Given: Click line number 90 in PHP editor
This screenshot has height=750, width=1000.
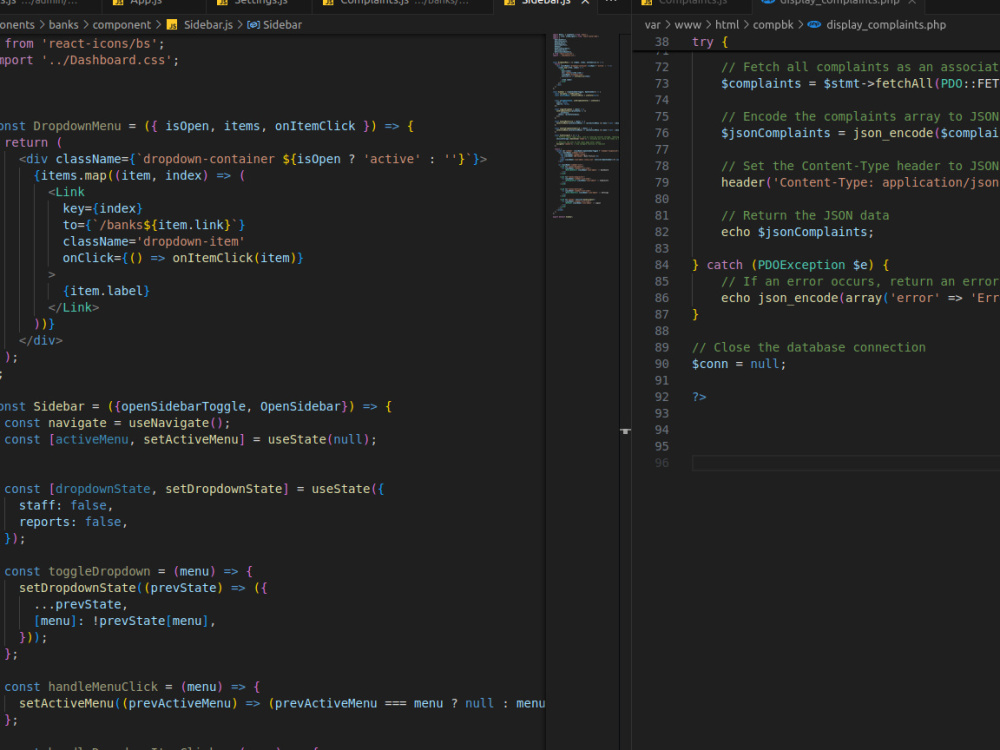Looking at the screenshot, I should pos(662,364).
